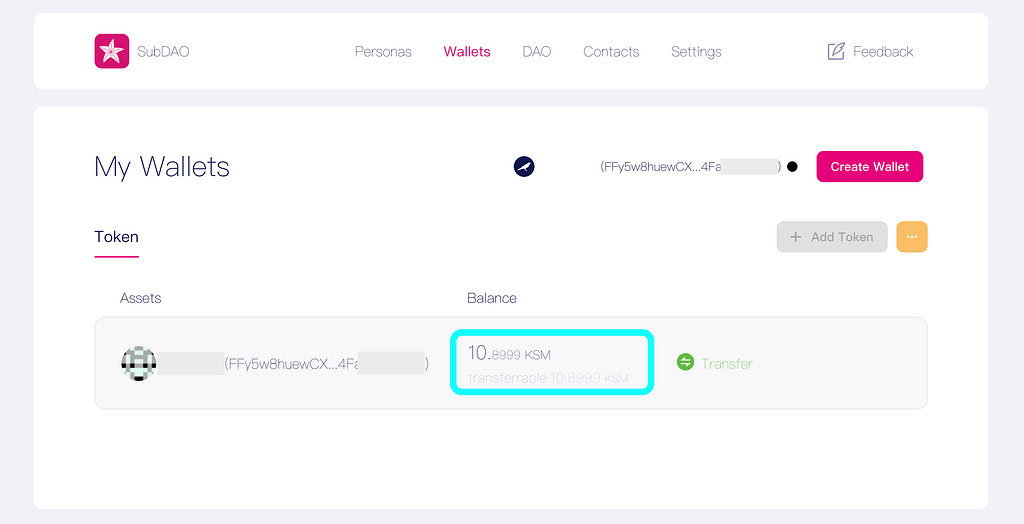This screenshot has width=1024, height=524.
Task: Click the Feedback pencil icon
Action: (x=836, y=51)
